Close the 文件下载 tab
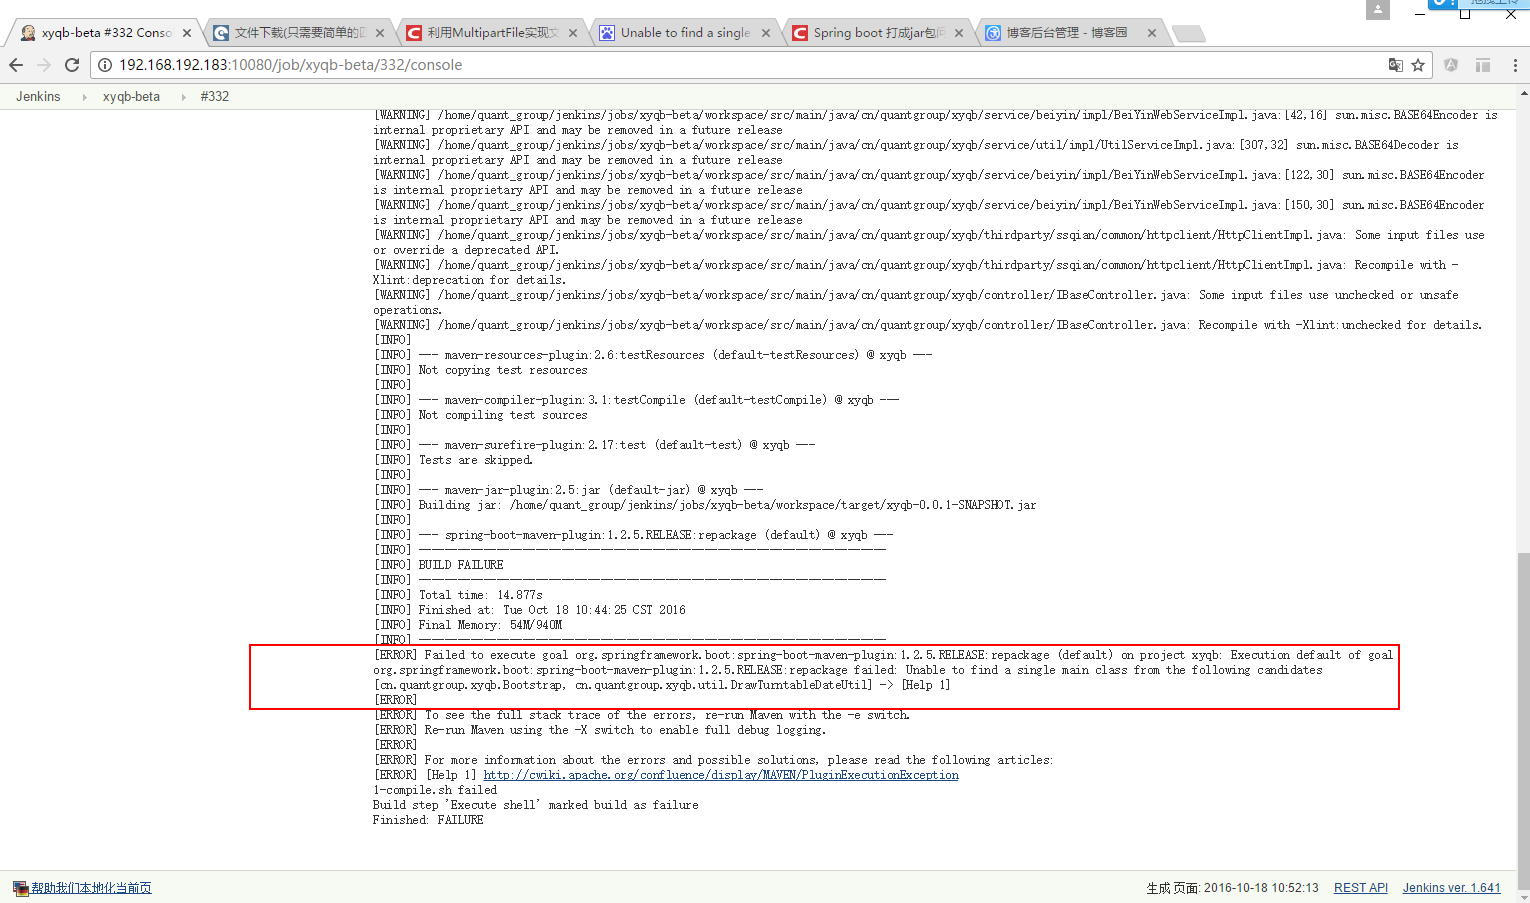1530x903 pixels. coord(380,33)
